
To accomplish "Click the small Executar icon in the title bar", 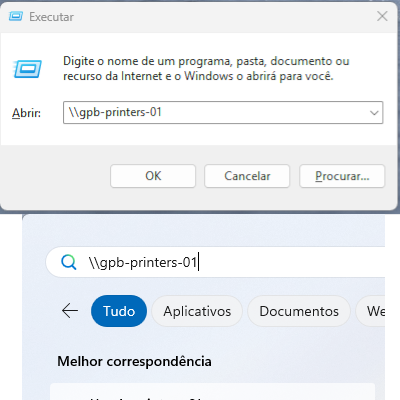I will click(16, 16).
